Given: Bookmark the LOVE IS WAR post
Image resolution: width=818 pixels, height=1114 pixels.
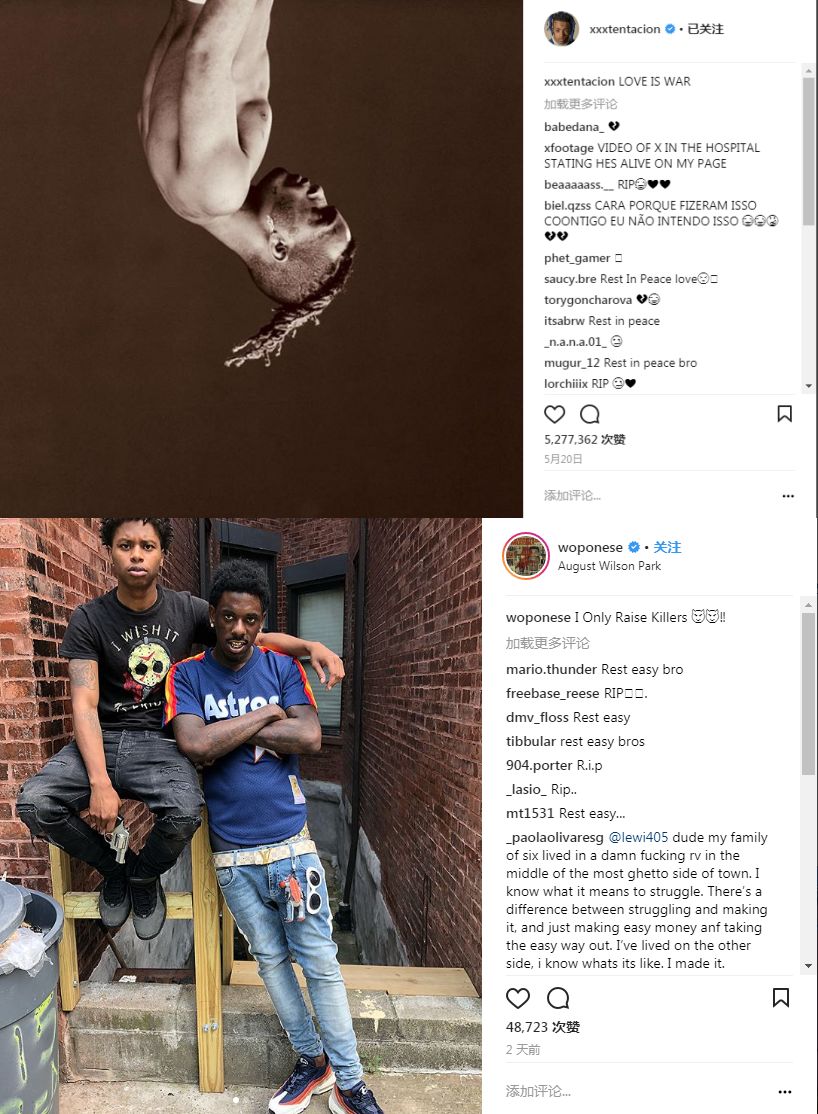Looking at the screenshot, I should pyautogui.click(x=785, y=413).
